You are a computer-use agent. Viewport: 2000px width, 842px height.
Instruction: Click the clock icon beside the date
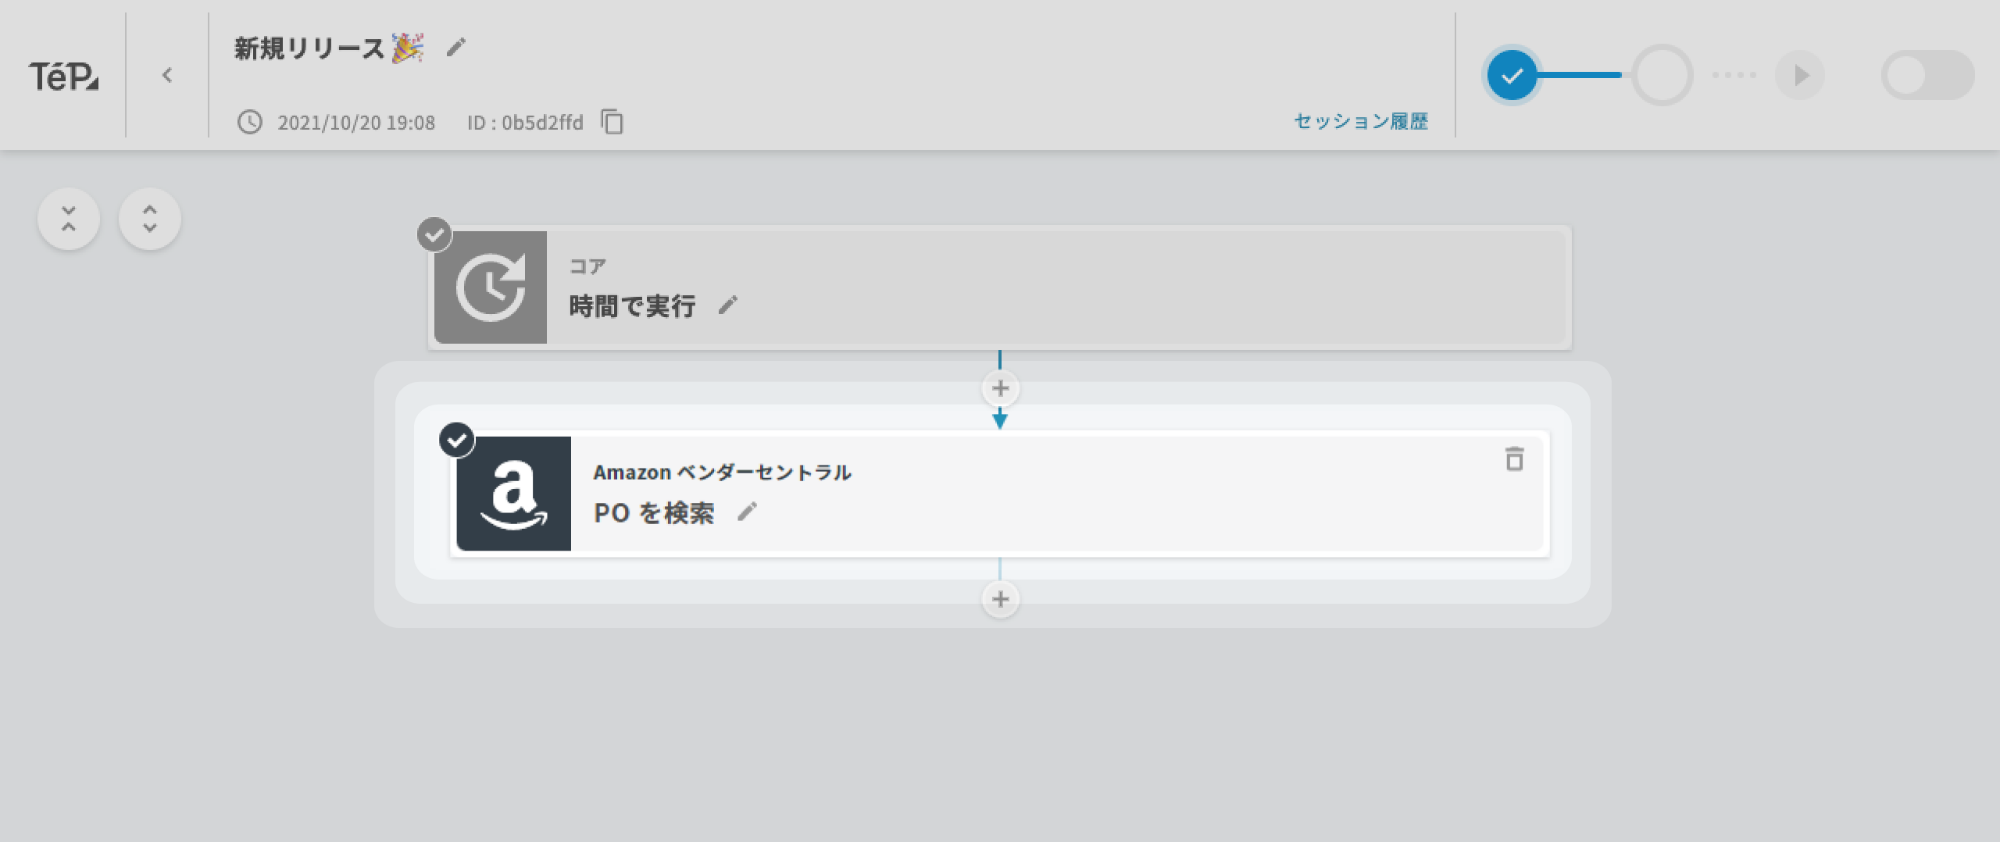(250, 122)
